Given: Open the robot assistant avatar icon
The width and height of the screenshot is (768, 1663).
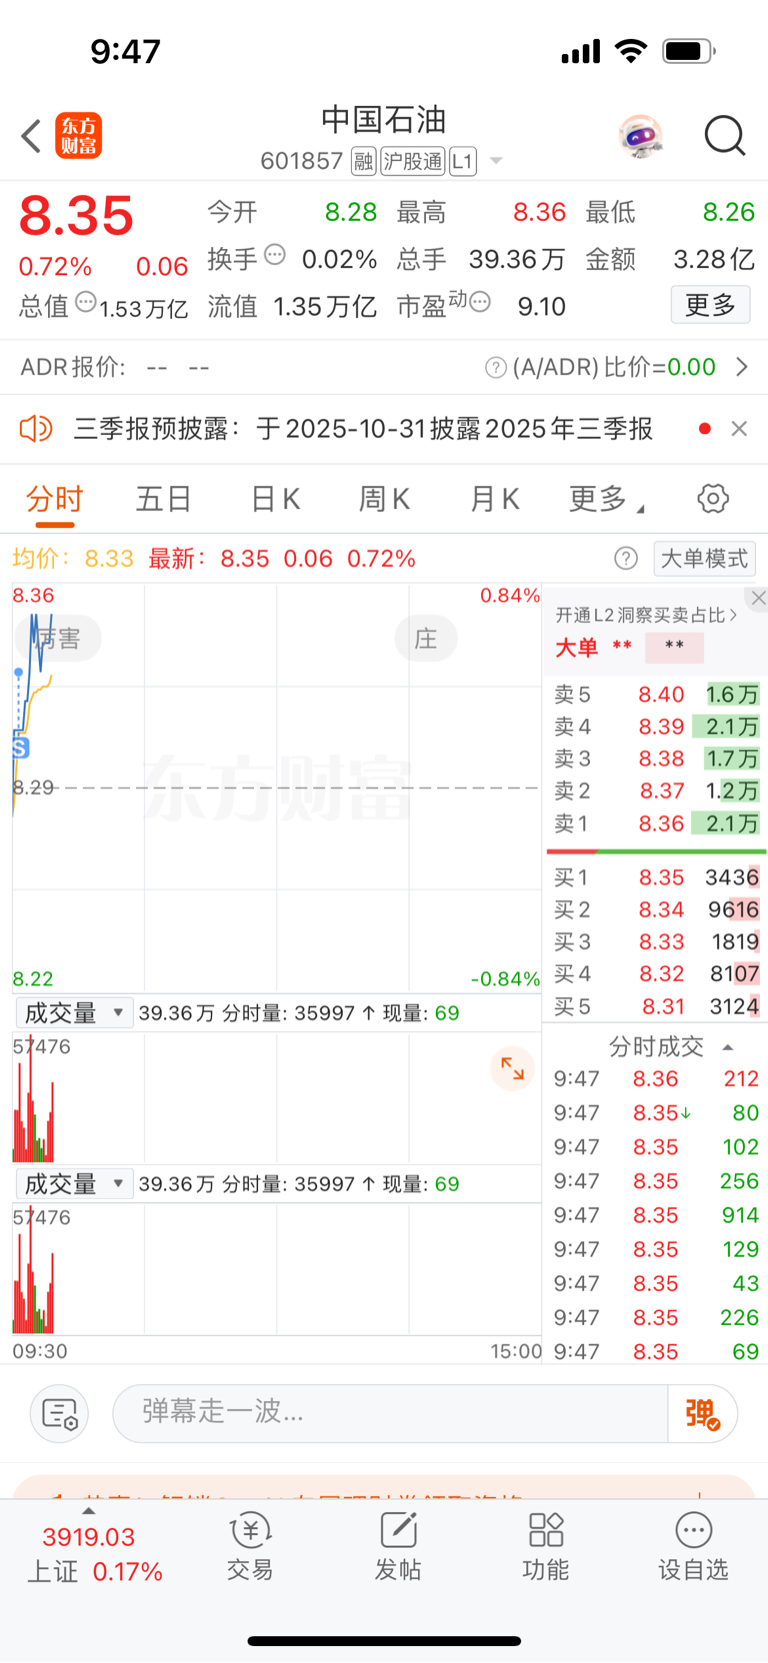Looking at the screenshot, I should pos(640,136).
